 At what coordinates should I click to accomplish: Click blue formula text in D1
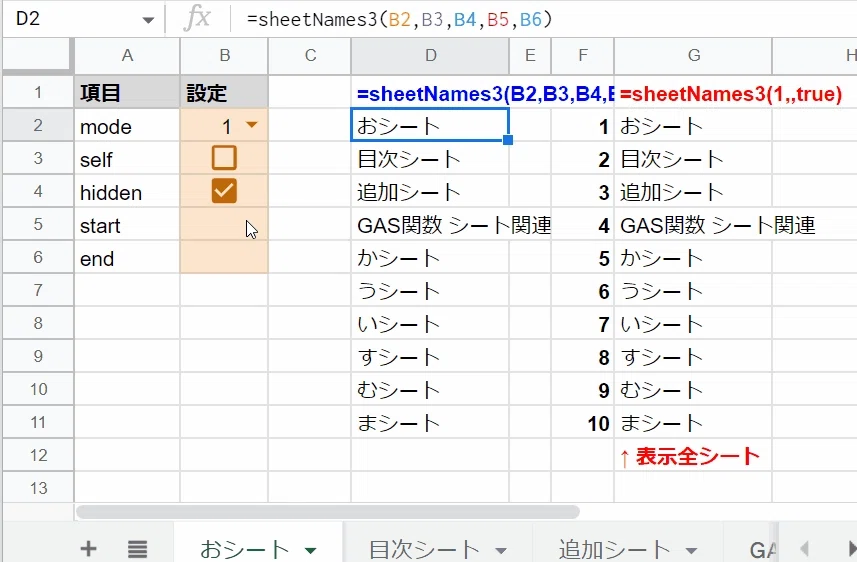tap(485, 93)
